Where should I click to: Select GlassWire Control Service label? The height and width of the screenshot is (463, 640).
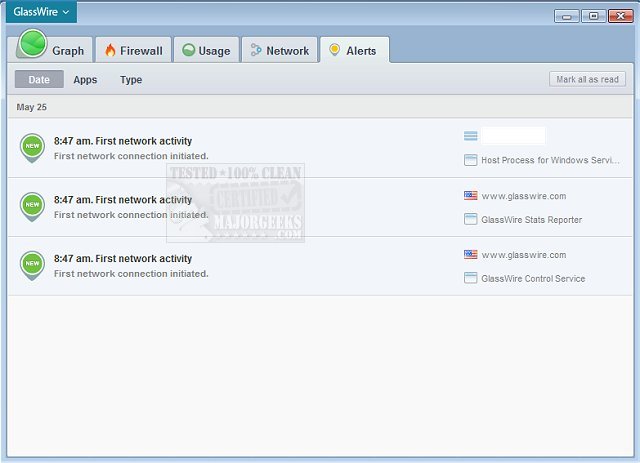point(533,278)
